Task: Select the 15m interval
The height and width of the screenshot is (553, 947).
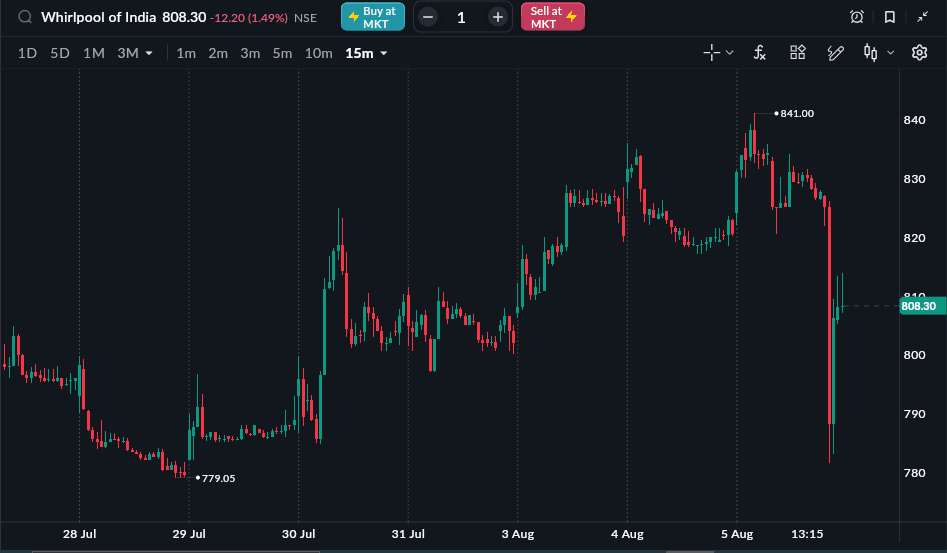Action: tap(359, 53)
